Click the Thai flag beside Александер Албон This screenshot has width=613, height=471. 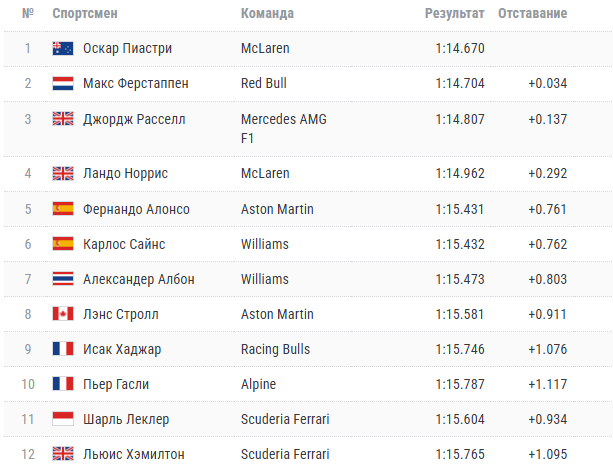point(63,279)
